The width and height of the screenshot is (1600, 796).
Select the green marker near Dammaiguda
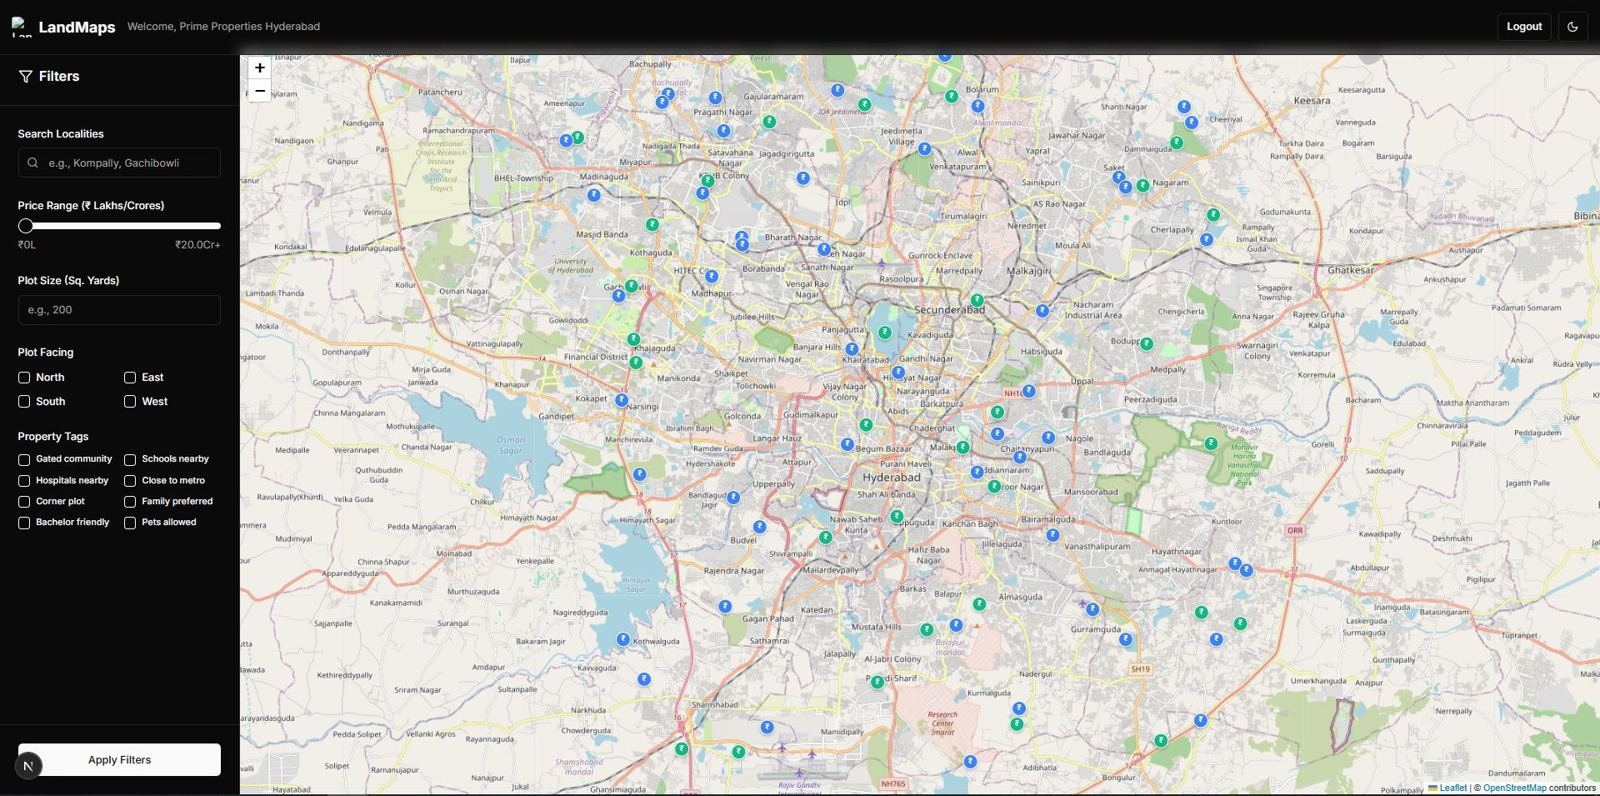[x=1177, y=143]
